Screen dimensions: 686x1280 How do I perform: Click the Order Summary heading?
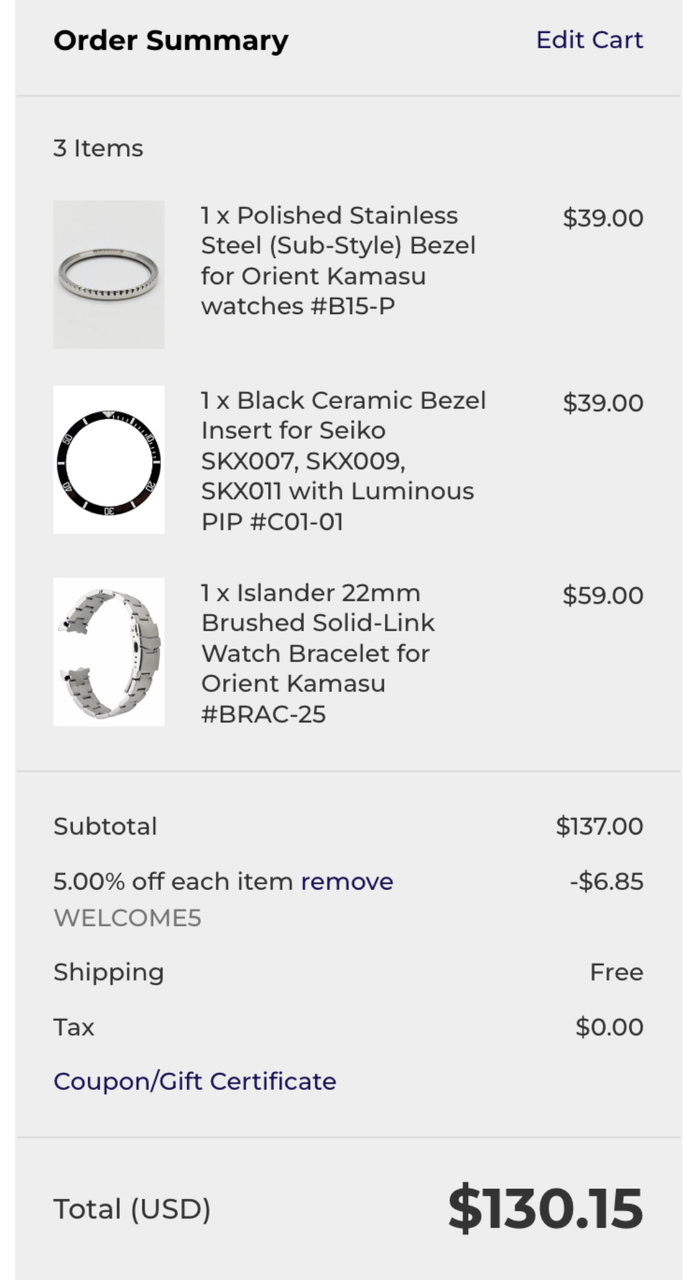(x=170, y=41)
